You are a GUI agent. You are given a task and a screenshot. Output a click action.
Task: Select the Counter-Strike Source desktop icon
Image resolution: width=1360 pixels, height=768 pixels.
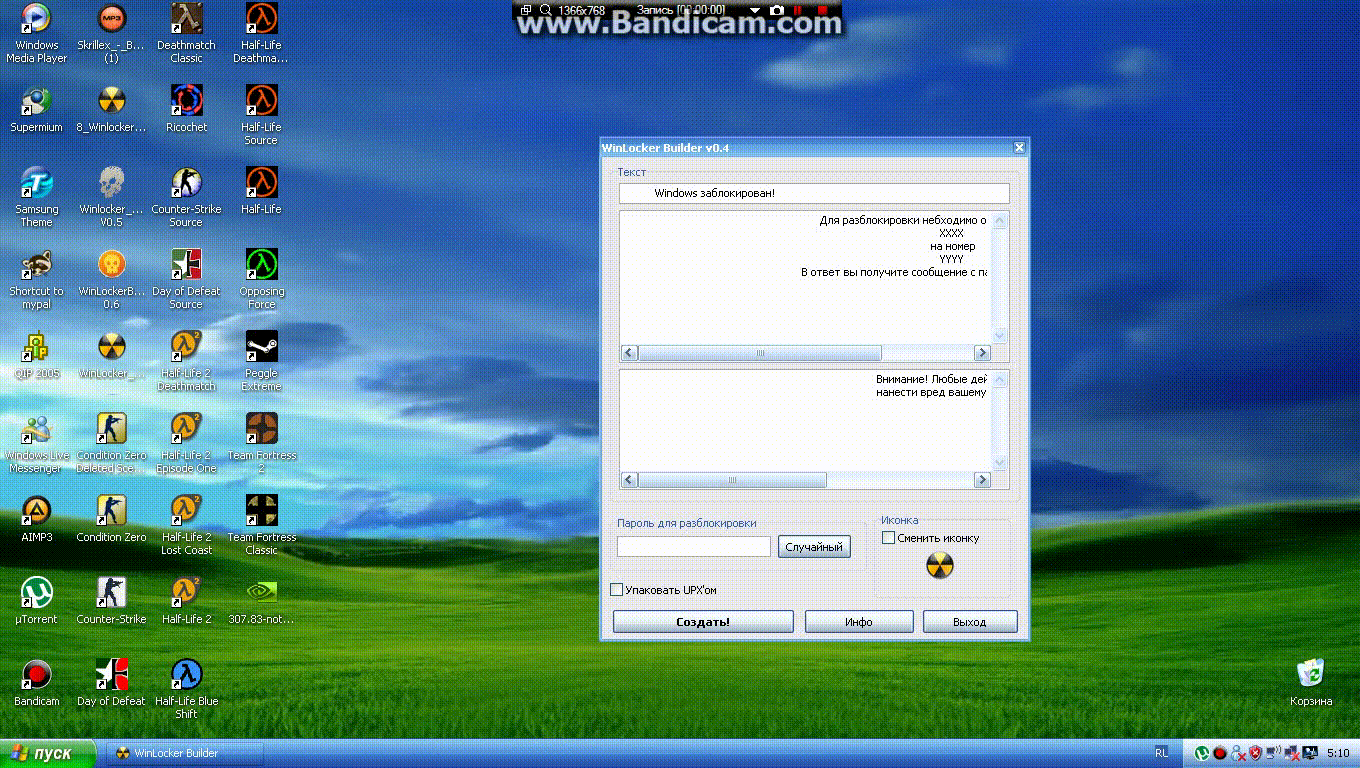click(186, 196)
